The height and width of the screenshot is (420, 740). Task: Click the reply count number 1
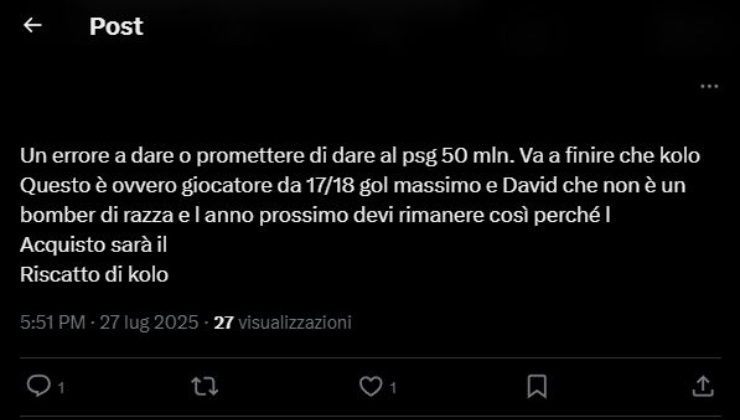click(x=61, y=388)
